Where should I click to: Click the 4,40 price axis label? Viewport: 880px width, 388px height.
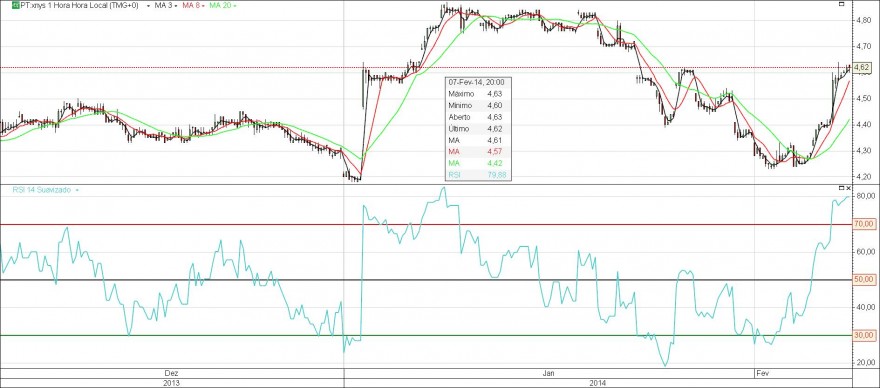[863, 124]
